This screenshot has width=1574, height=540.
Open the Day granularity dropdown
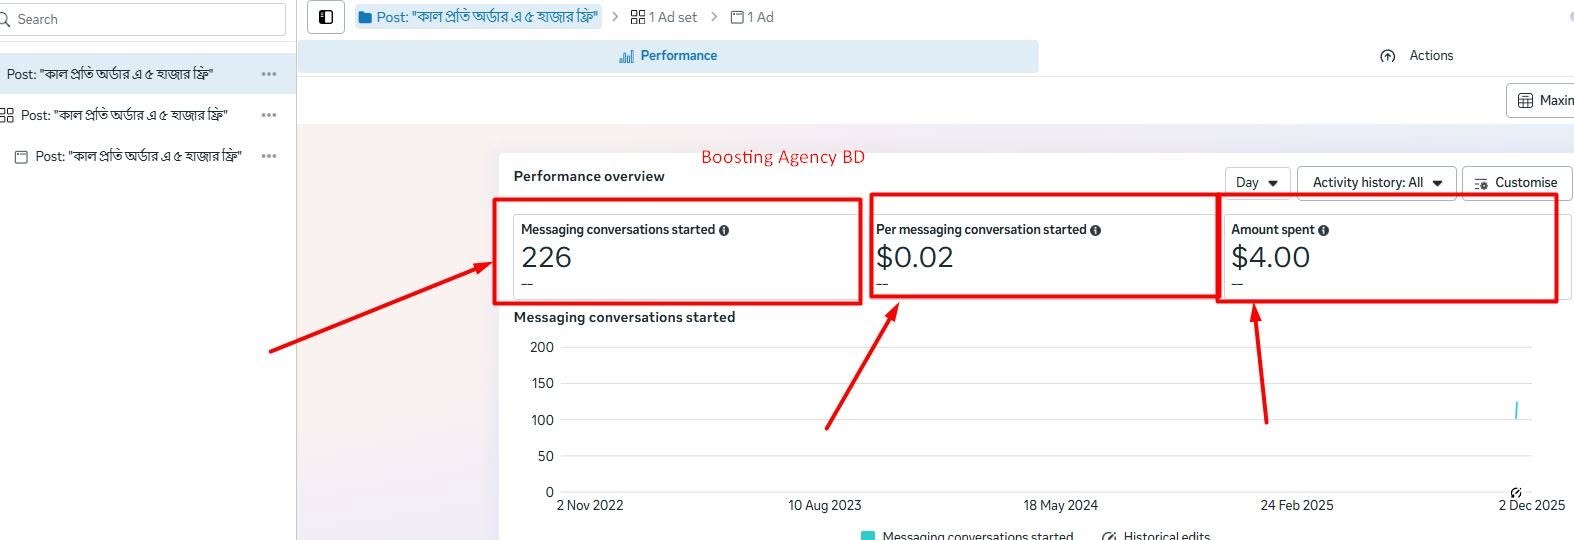tap(1257, 182)
